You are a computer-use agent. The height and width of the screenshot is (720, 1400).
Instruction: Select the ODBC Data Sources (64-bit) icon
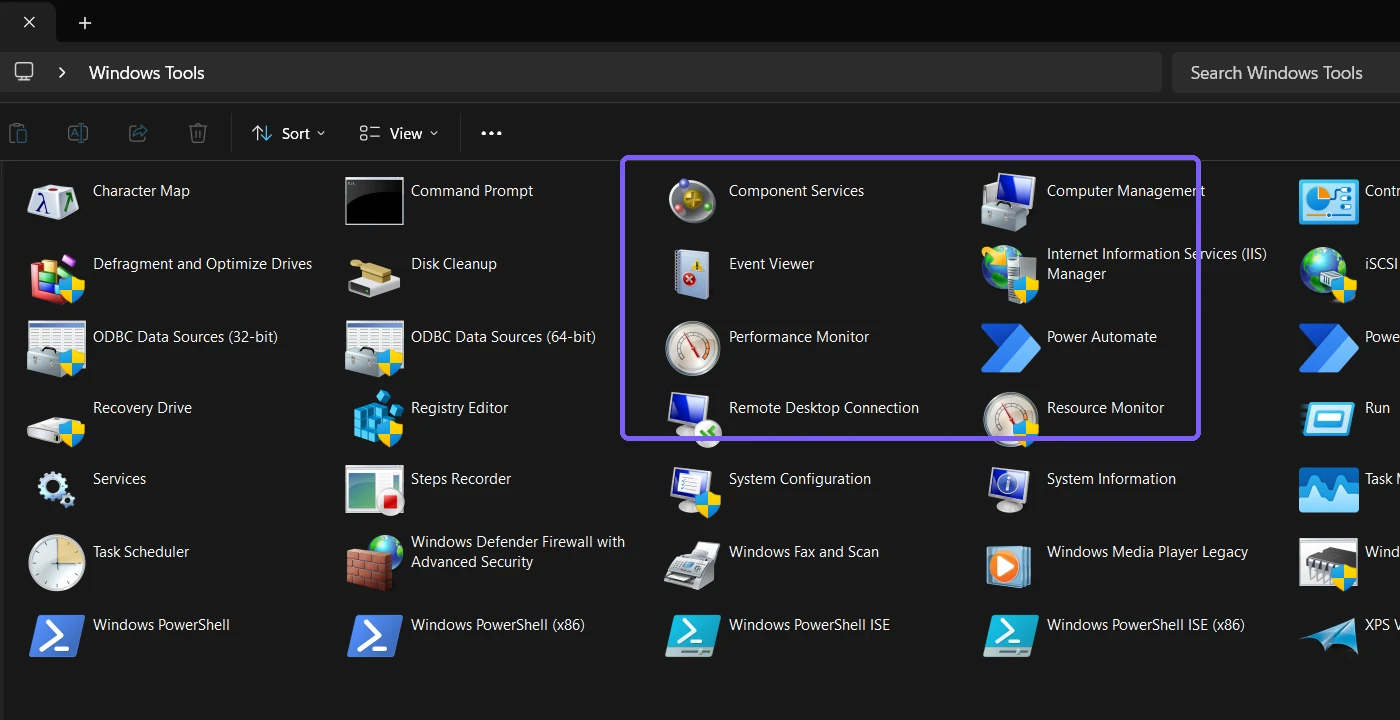pos(374,348)
